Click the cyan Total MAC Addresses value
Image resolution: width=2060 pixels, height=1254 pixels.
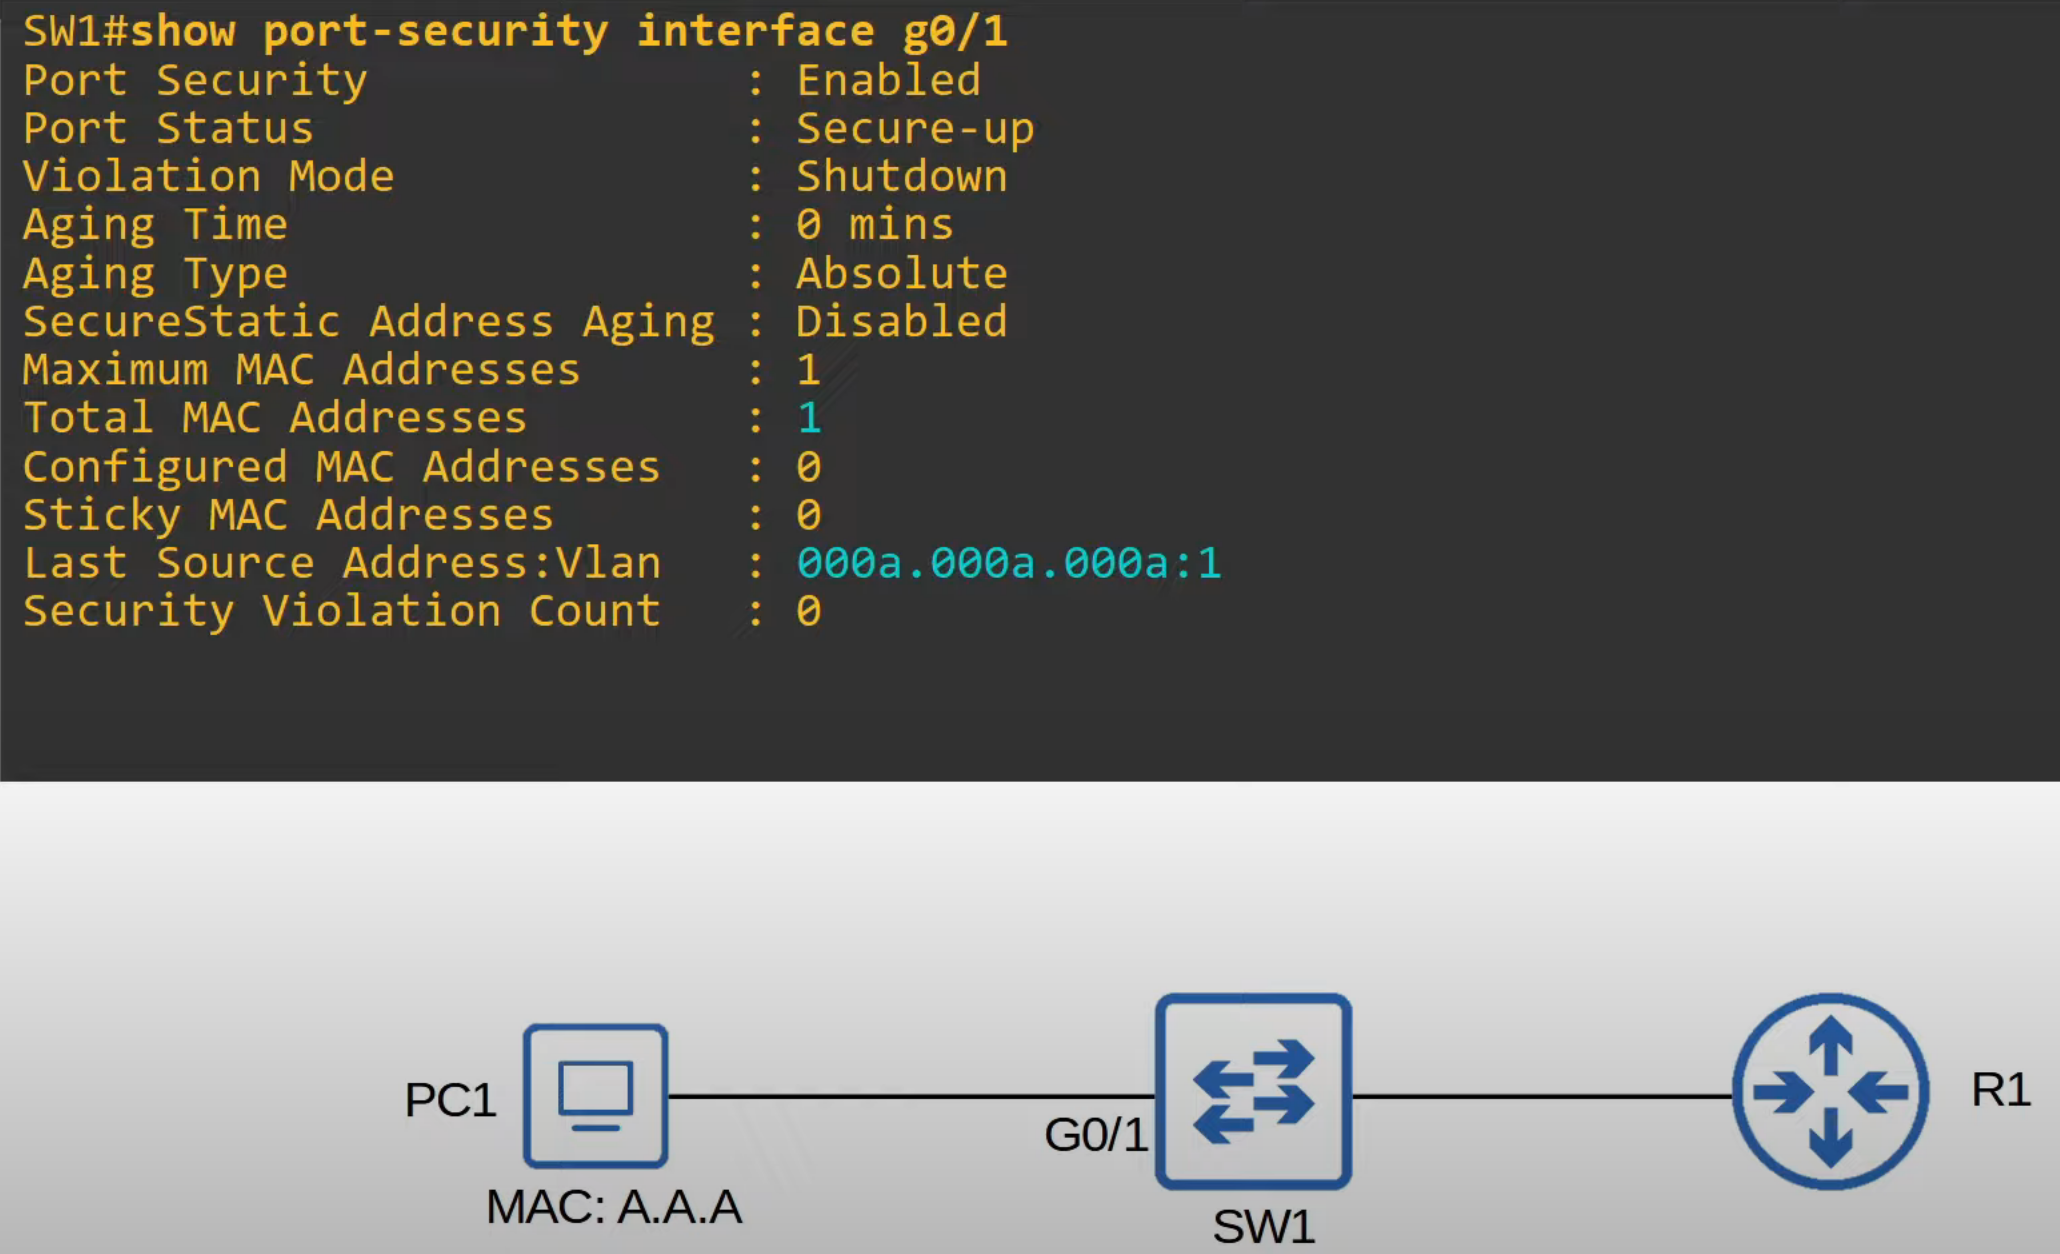[x=809, y=418]
